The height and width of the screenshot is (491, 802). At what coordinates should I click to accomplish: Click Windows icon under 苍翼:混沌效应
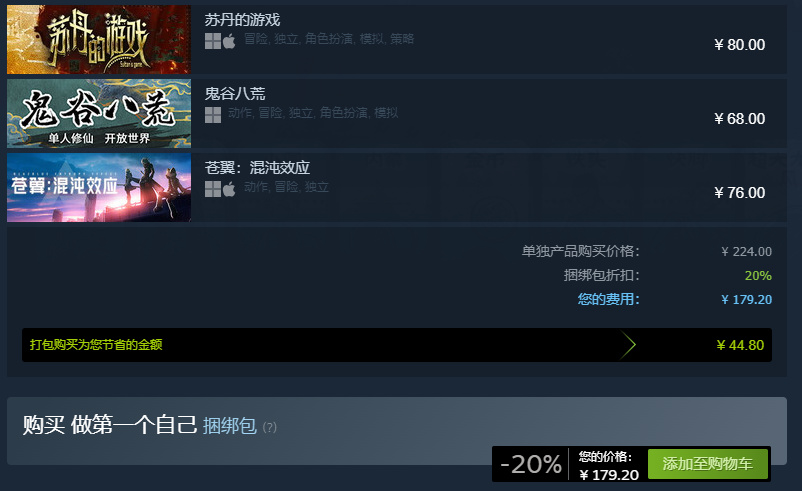coord(213,189)
